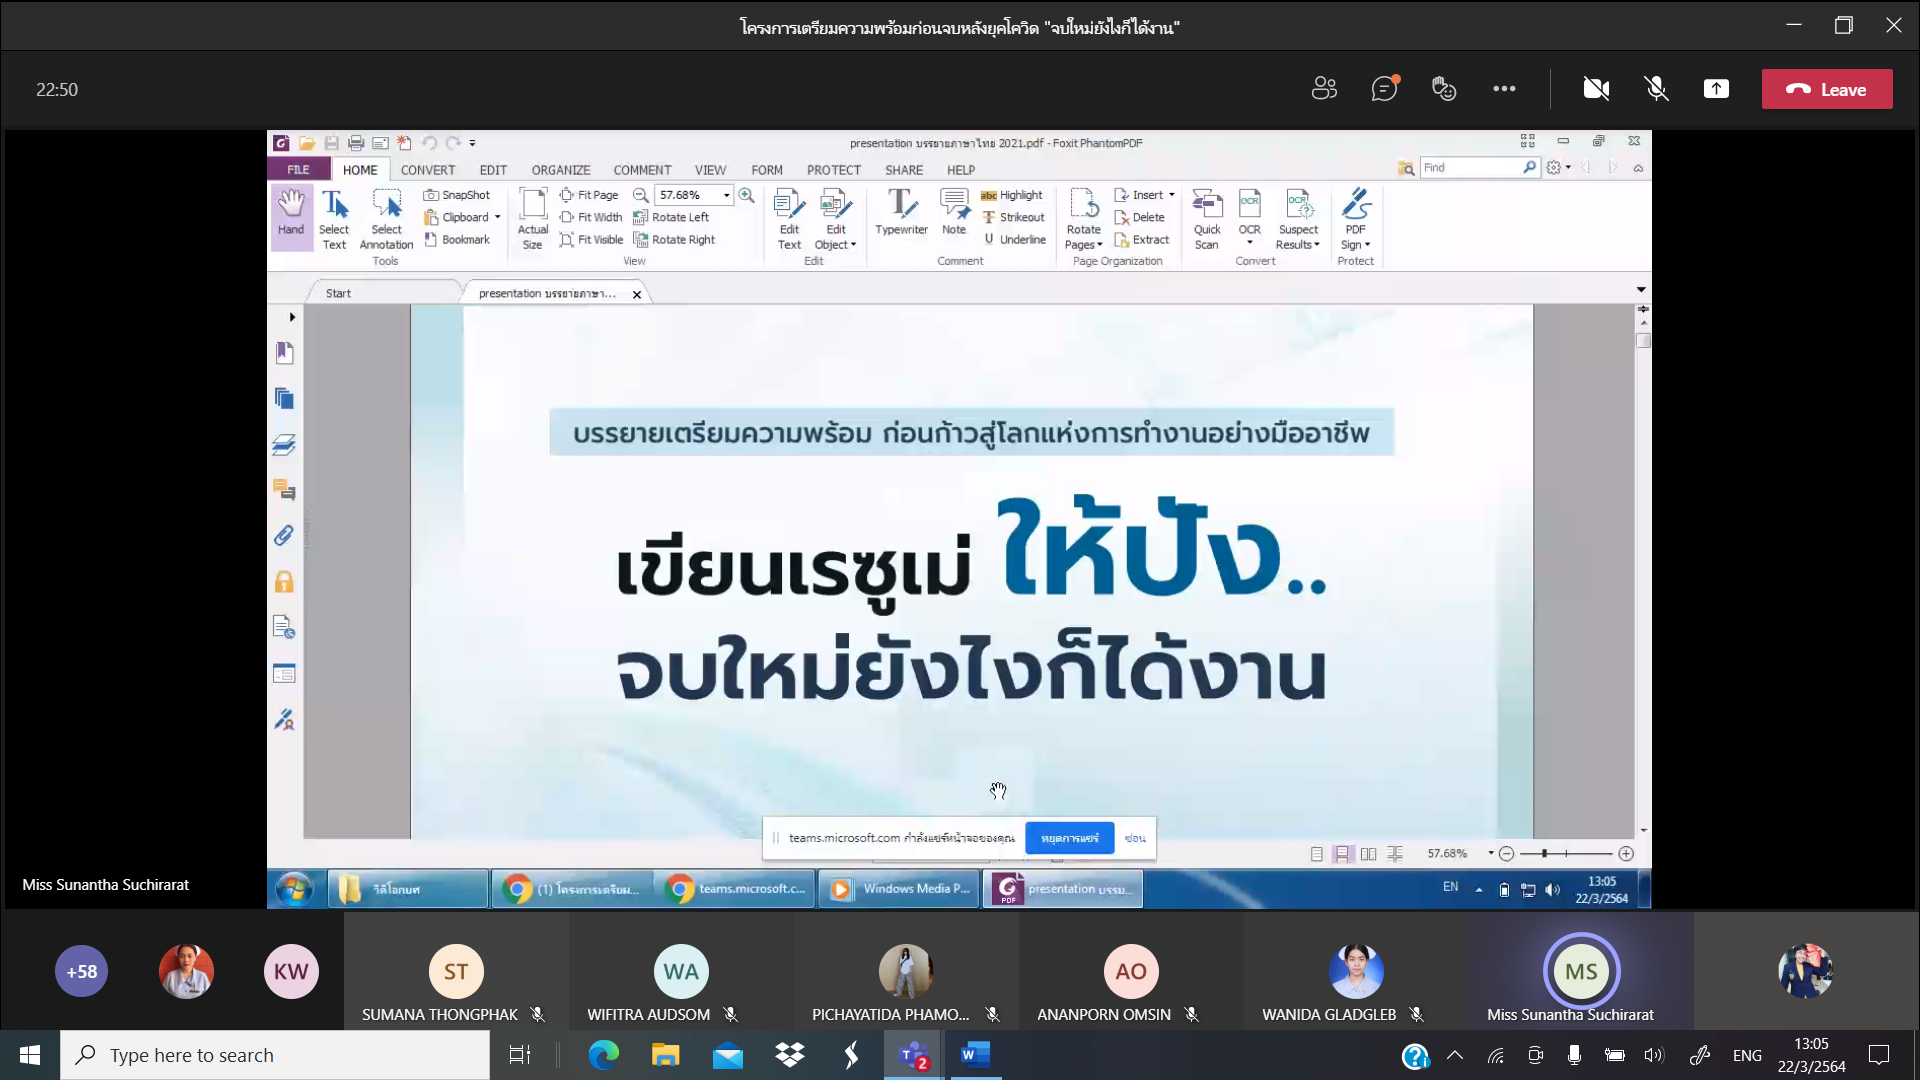
Task: Select the Strikeout tool
Action: (1013, 217)
